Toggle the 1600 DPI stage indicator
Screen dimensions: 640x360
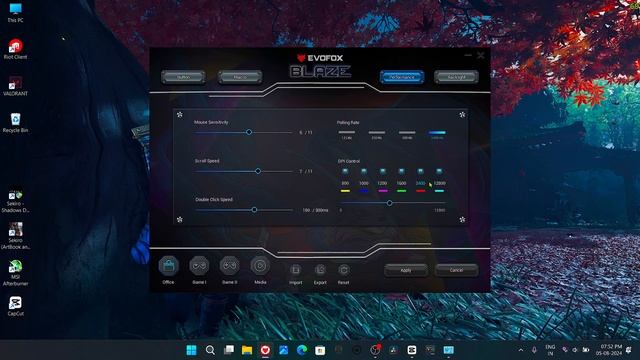[402, 171]
